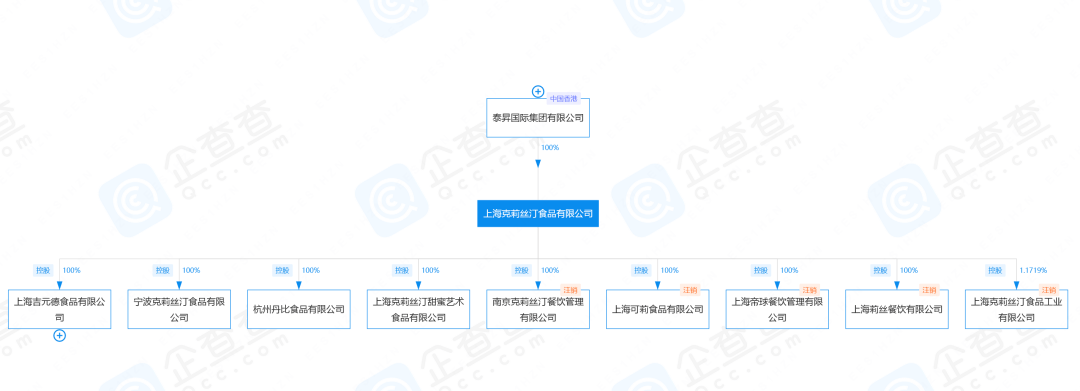The width and height of the screenshot is (1080, 391).
Task: Click 1.1719% share label
Action: coord(1033,271)
